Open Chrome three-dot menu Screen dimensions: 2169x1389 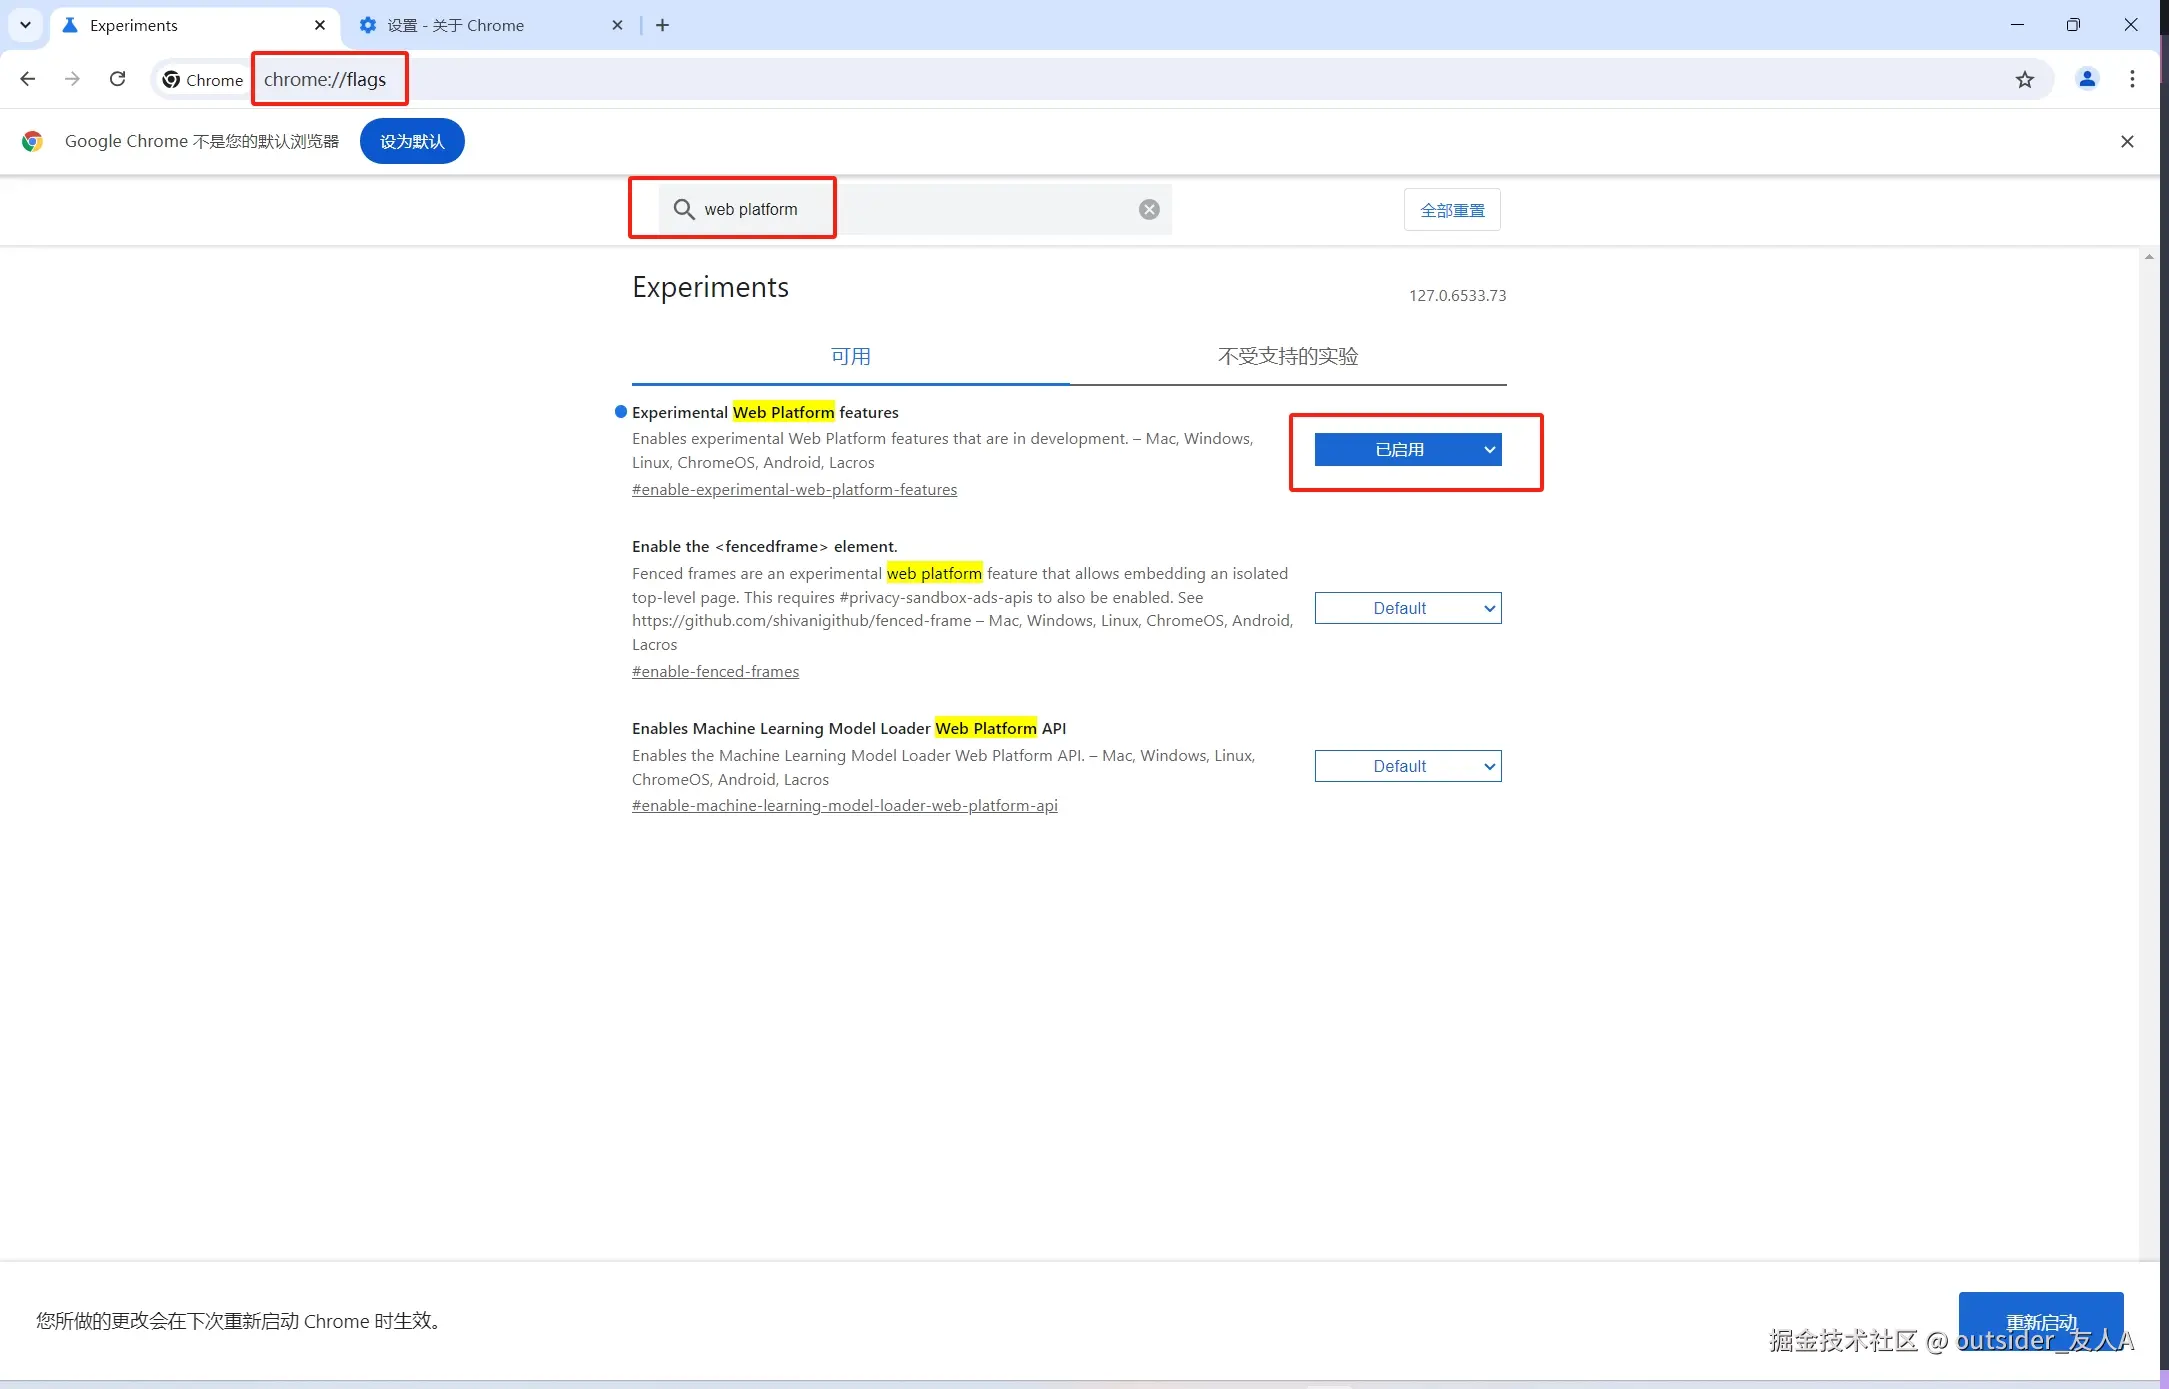[2132, 79]
